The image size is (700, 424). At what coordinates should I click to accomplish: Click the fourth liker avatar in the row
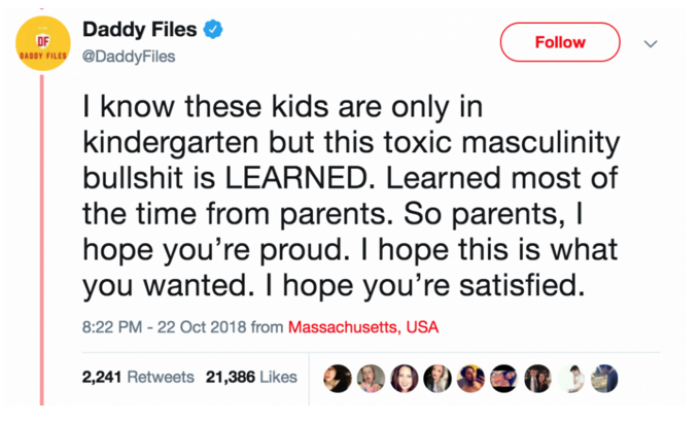(438, 377)
